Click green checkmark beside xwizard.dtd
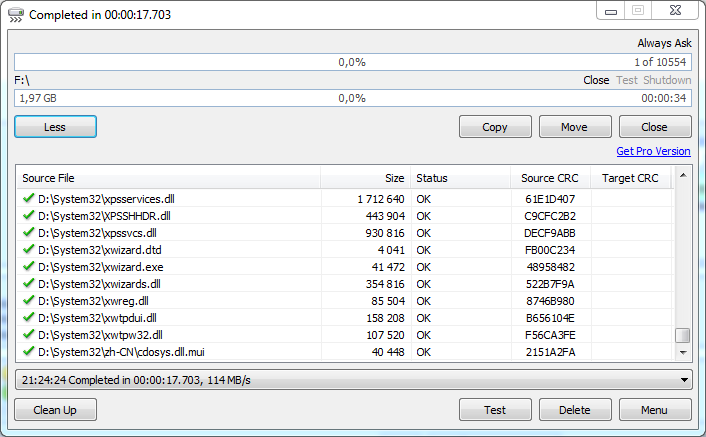This screenshot has height=437, width=706. tap(29, 249)
